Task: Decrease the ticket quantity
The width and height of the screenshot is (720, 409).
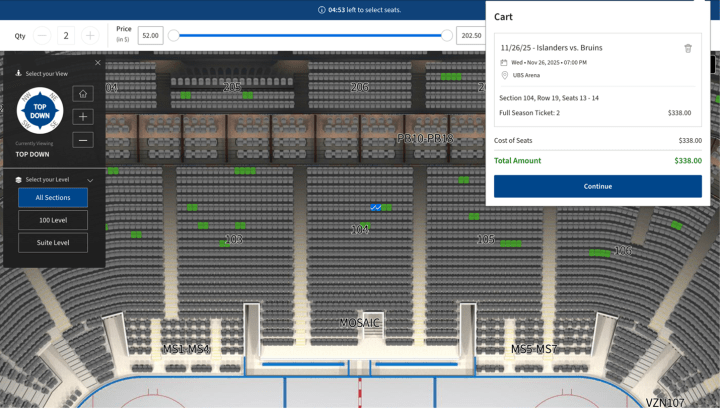Action: (x=42, y=36)
